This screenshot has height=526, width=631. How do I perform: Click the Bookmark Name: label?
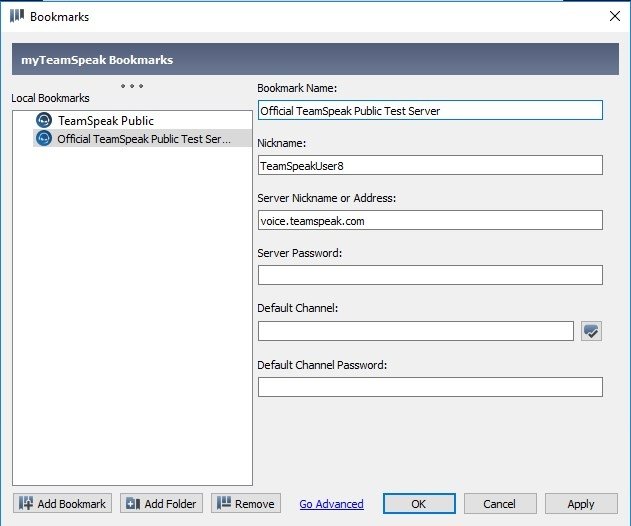297,88
